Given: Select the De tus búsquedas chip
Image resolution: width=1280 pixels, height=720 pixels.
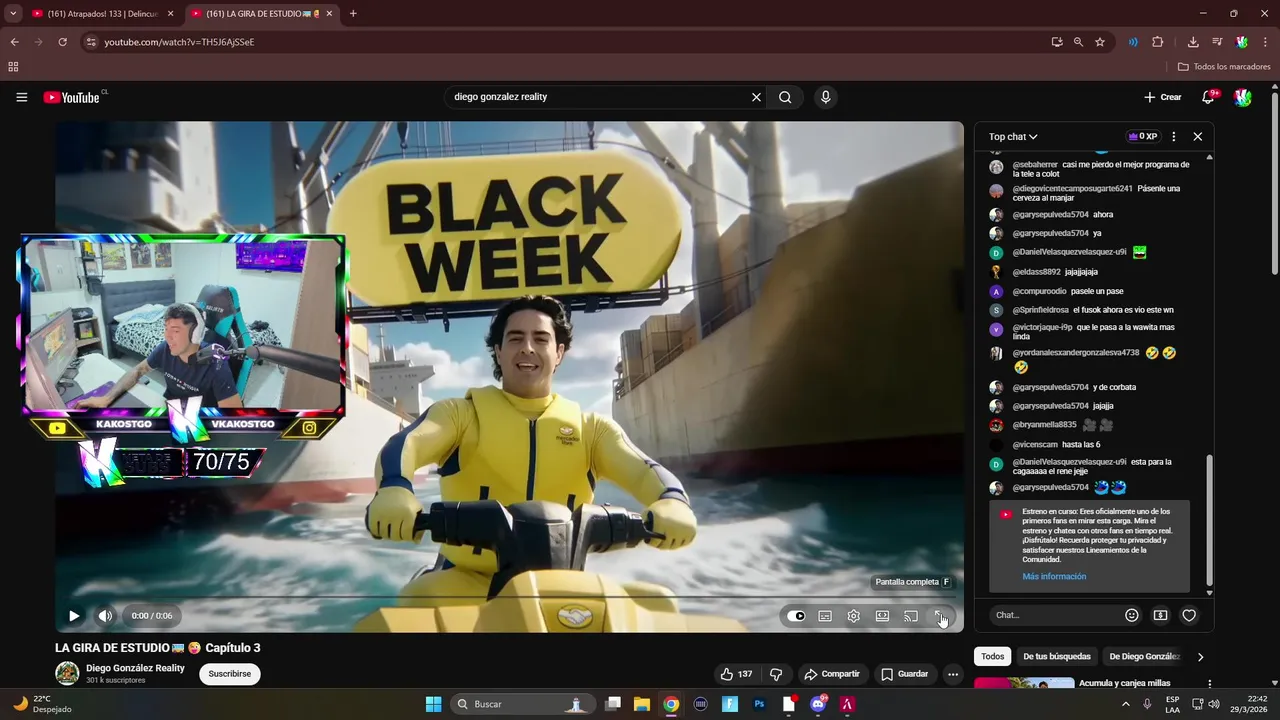Looking at the screenshot, I should [1057, 657].
